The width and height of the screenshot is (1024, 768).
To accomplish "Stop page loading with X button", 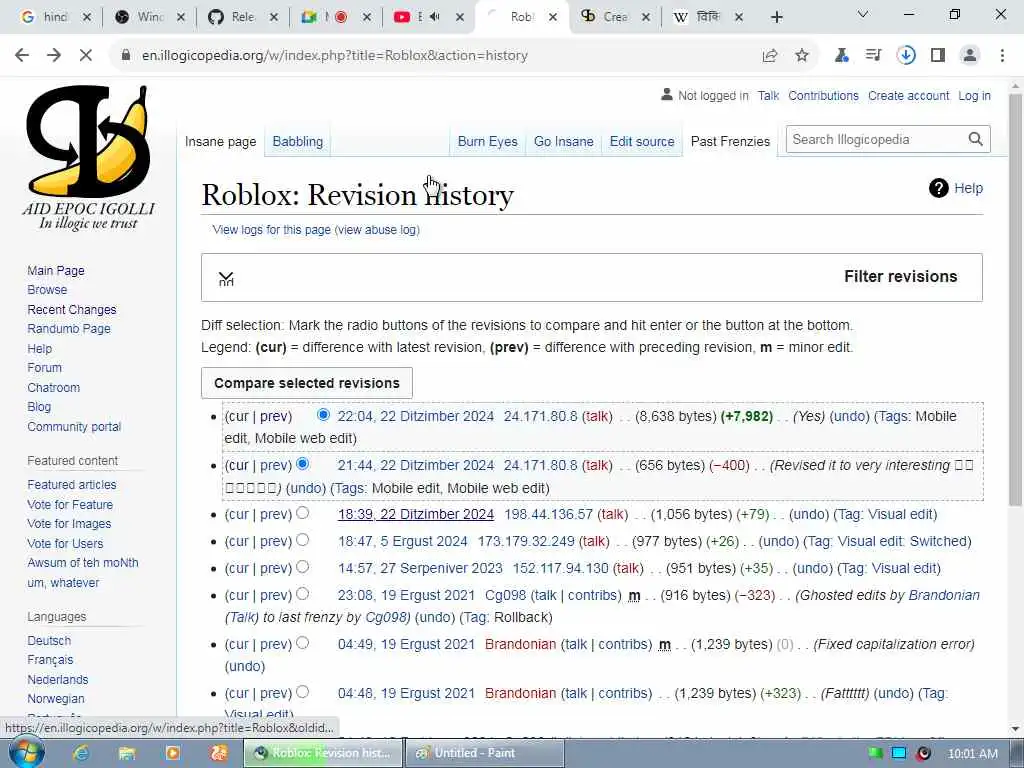I will point(86,56).
